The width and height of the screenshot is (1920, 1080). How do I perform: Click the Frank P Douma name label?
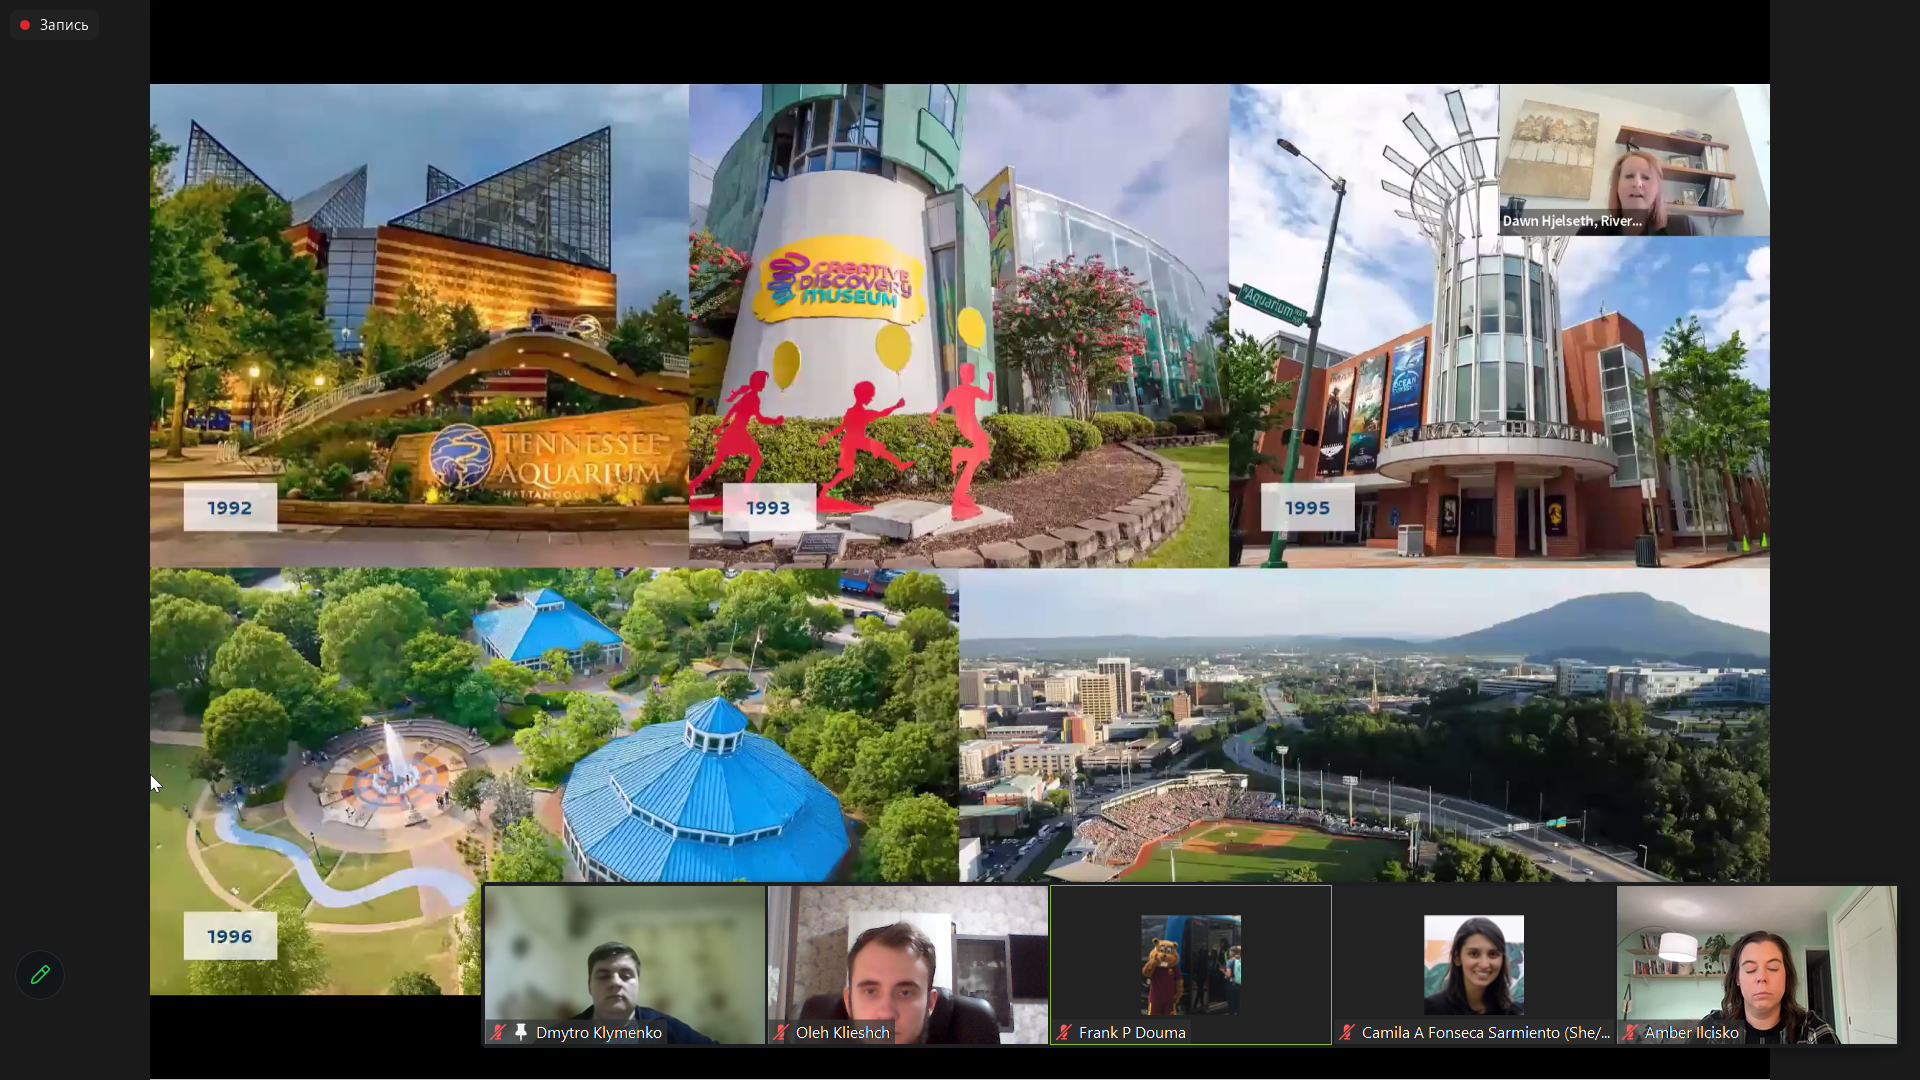(x=1132, y=1032)
